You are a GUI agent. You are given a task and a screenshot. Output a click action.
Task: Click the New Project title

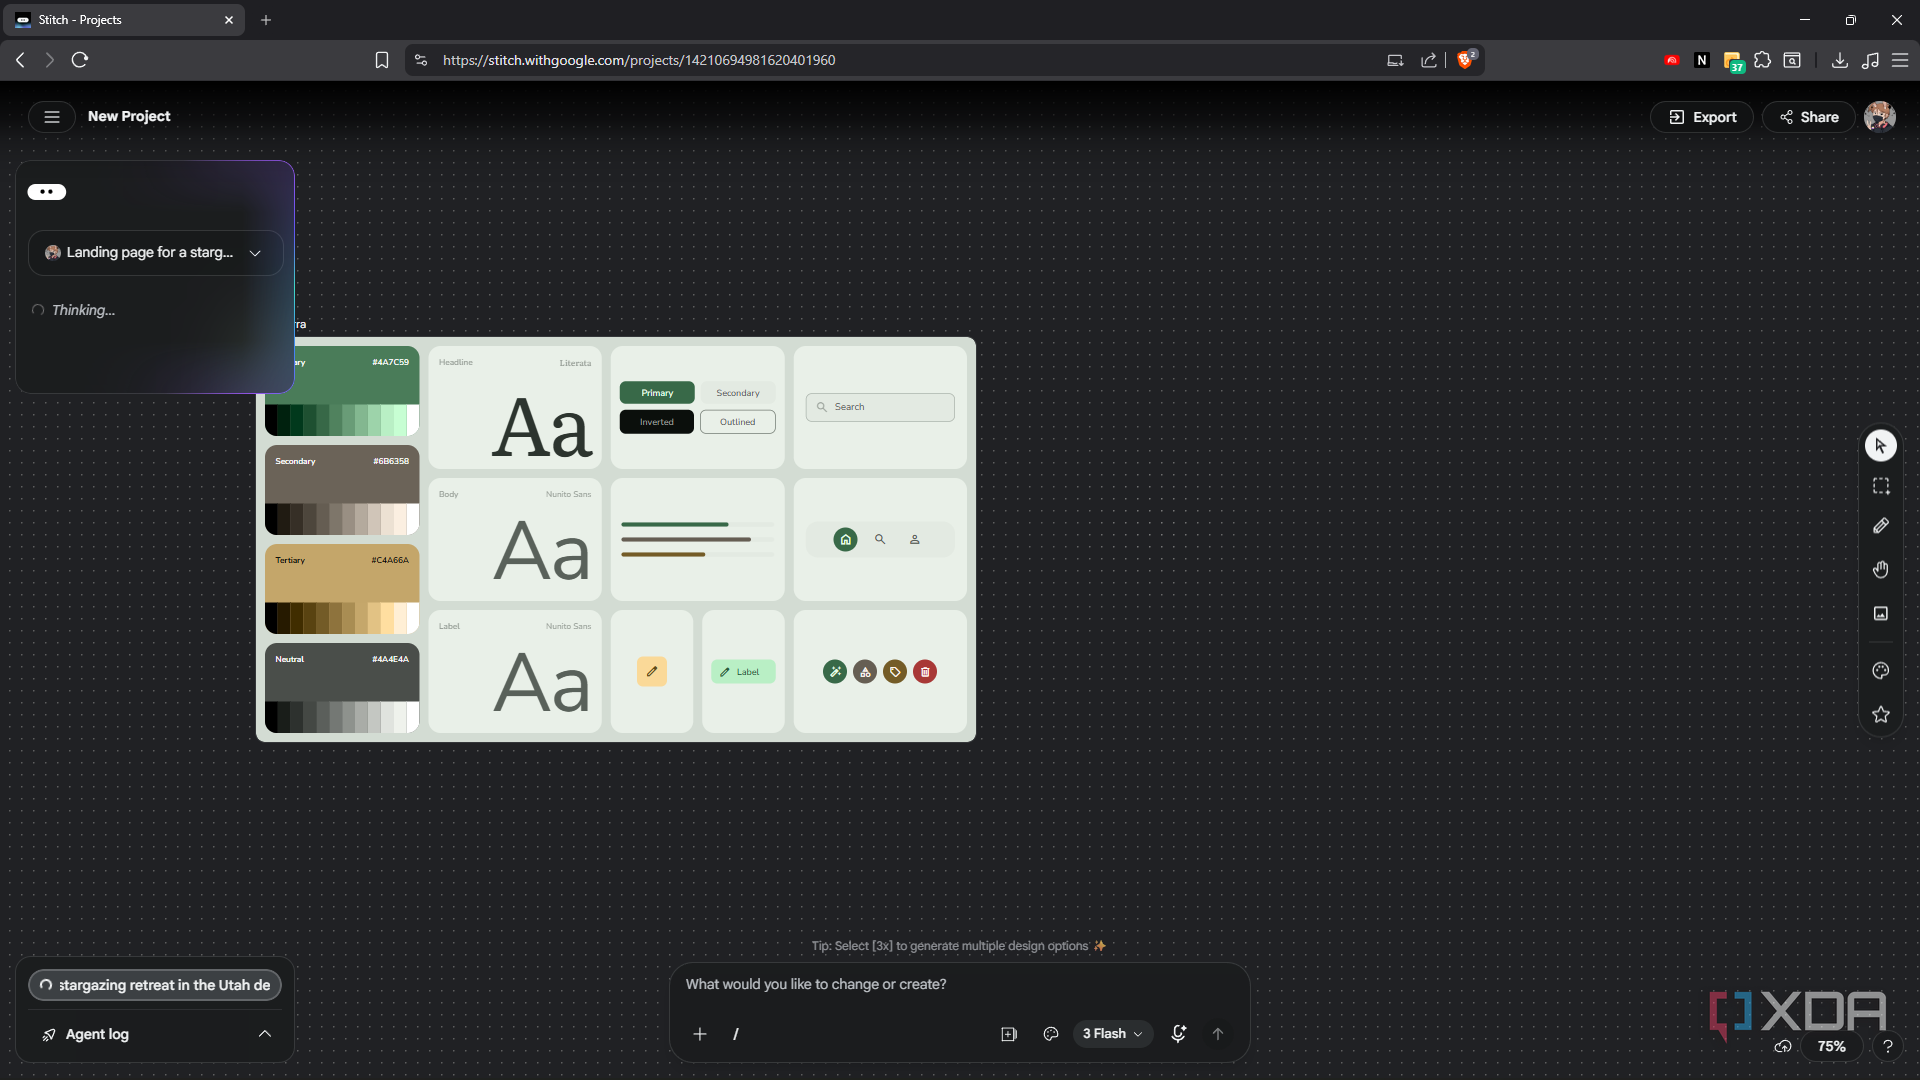click(129, 117)
